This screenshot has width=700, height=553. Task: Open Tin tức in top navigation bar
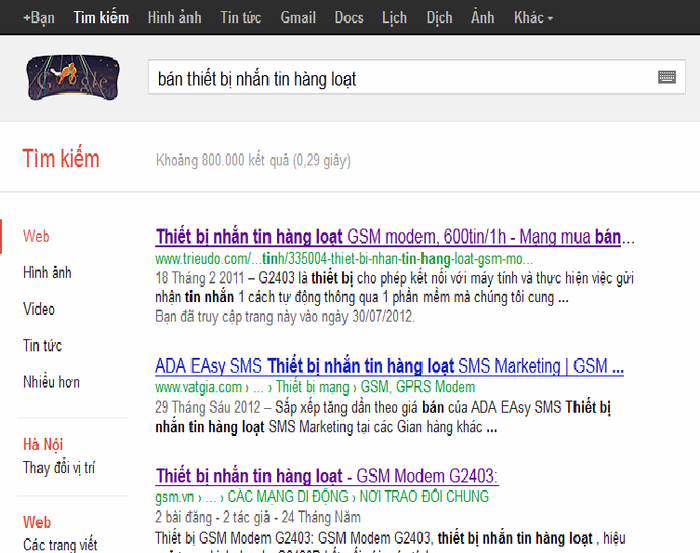[x=240, y=18]
